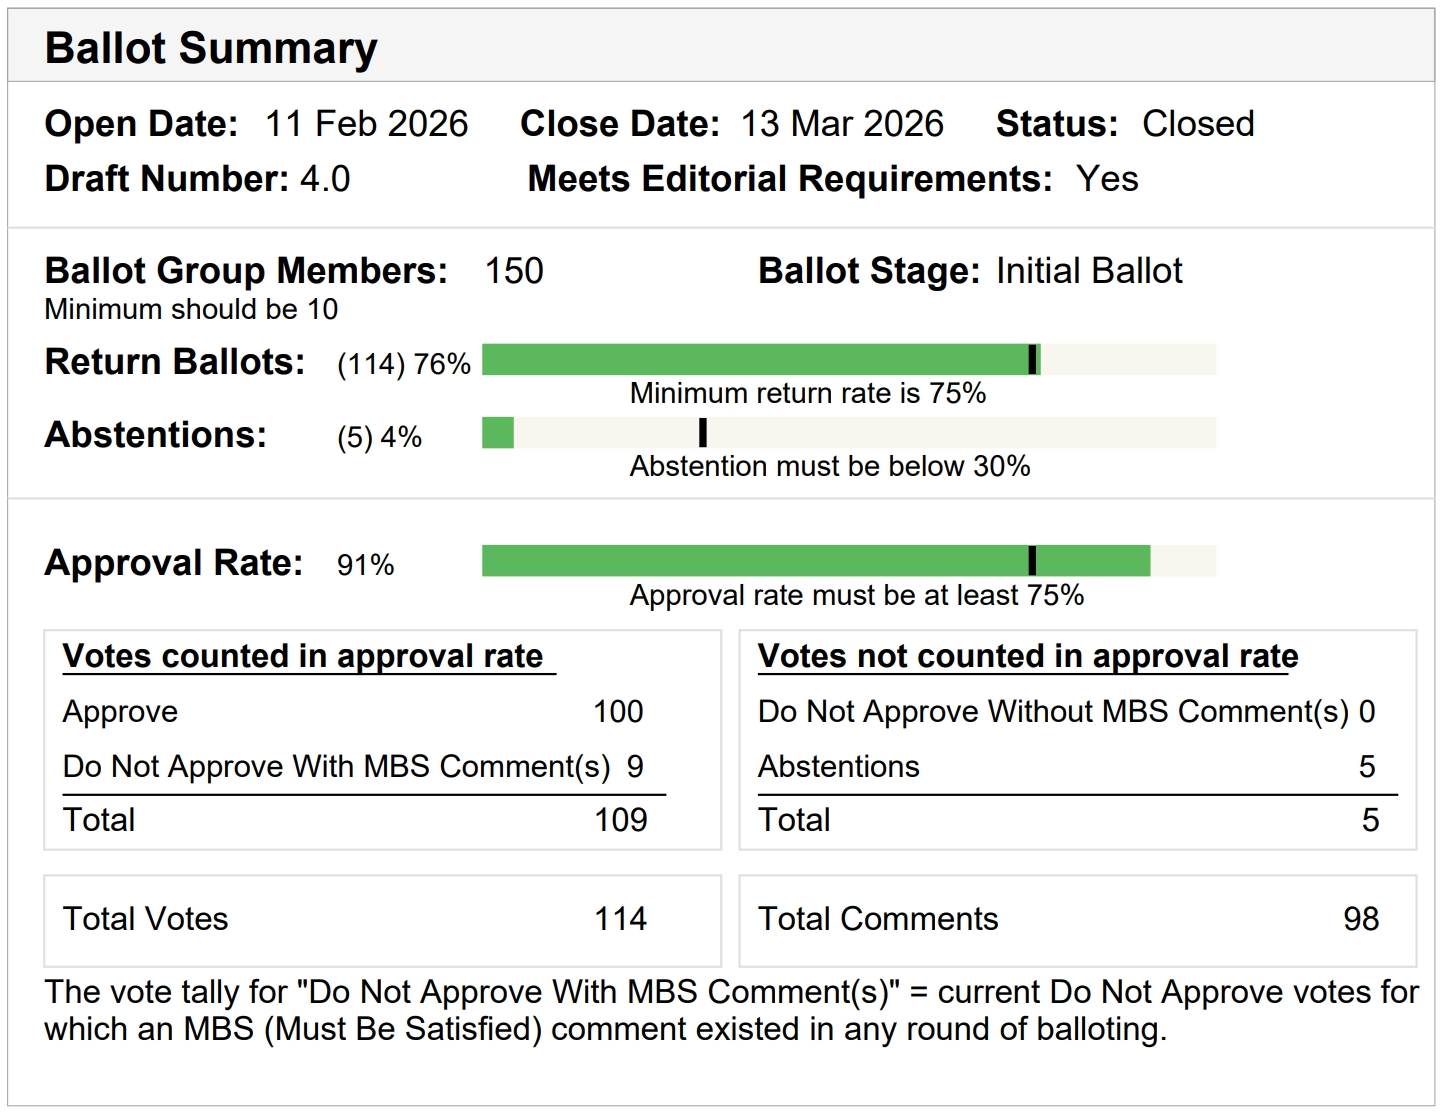Click the Do Not Approve With MBS count 9

(x=635, y=767)
